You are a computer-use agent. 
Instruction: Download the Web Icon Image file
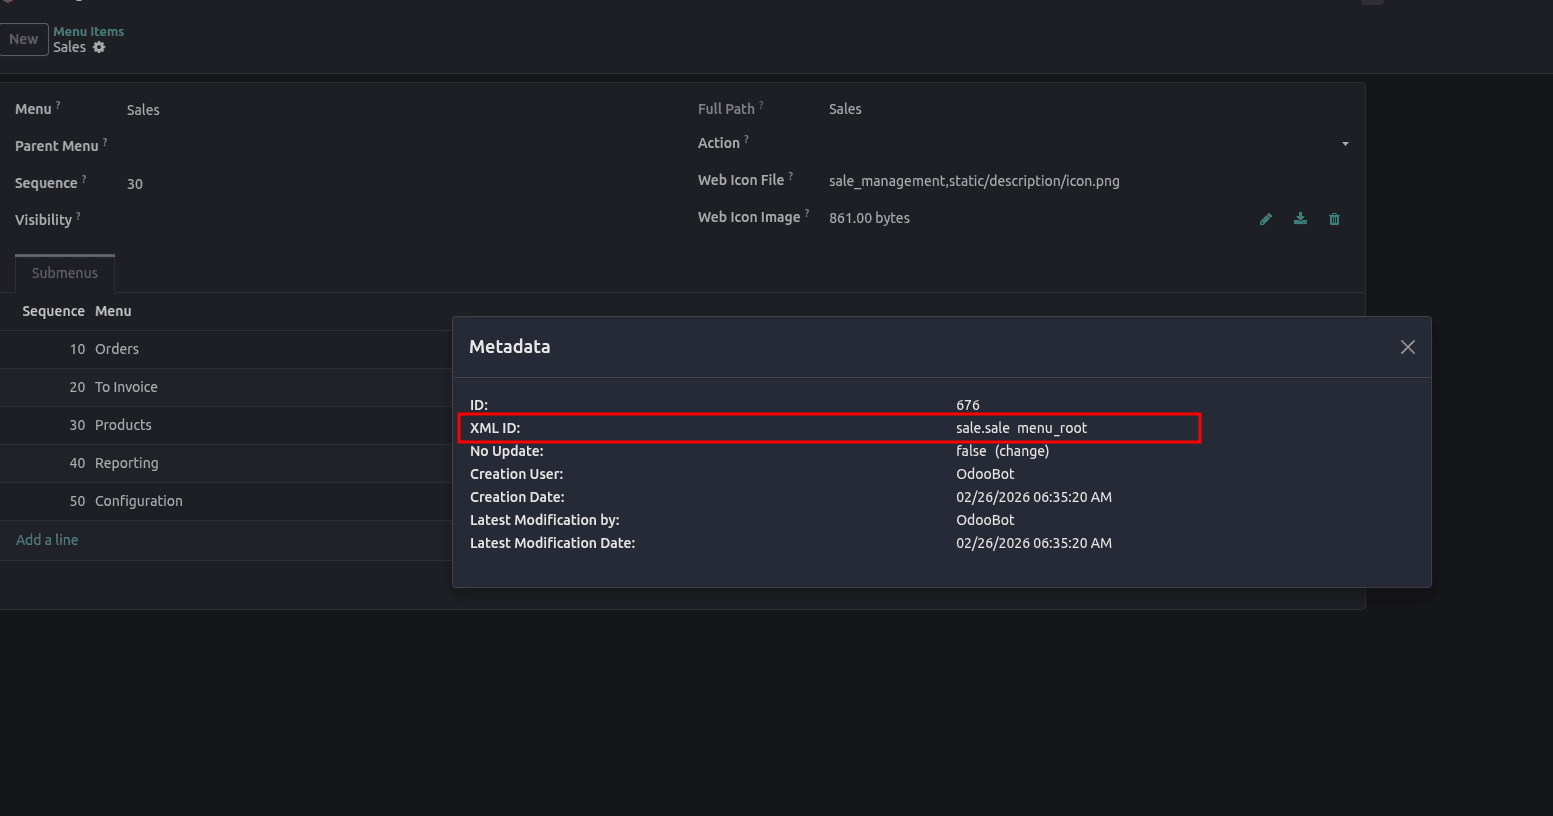1300,218
